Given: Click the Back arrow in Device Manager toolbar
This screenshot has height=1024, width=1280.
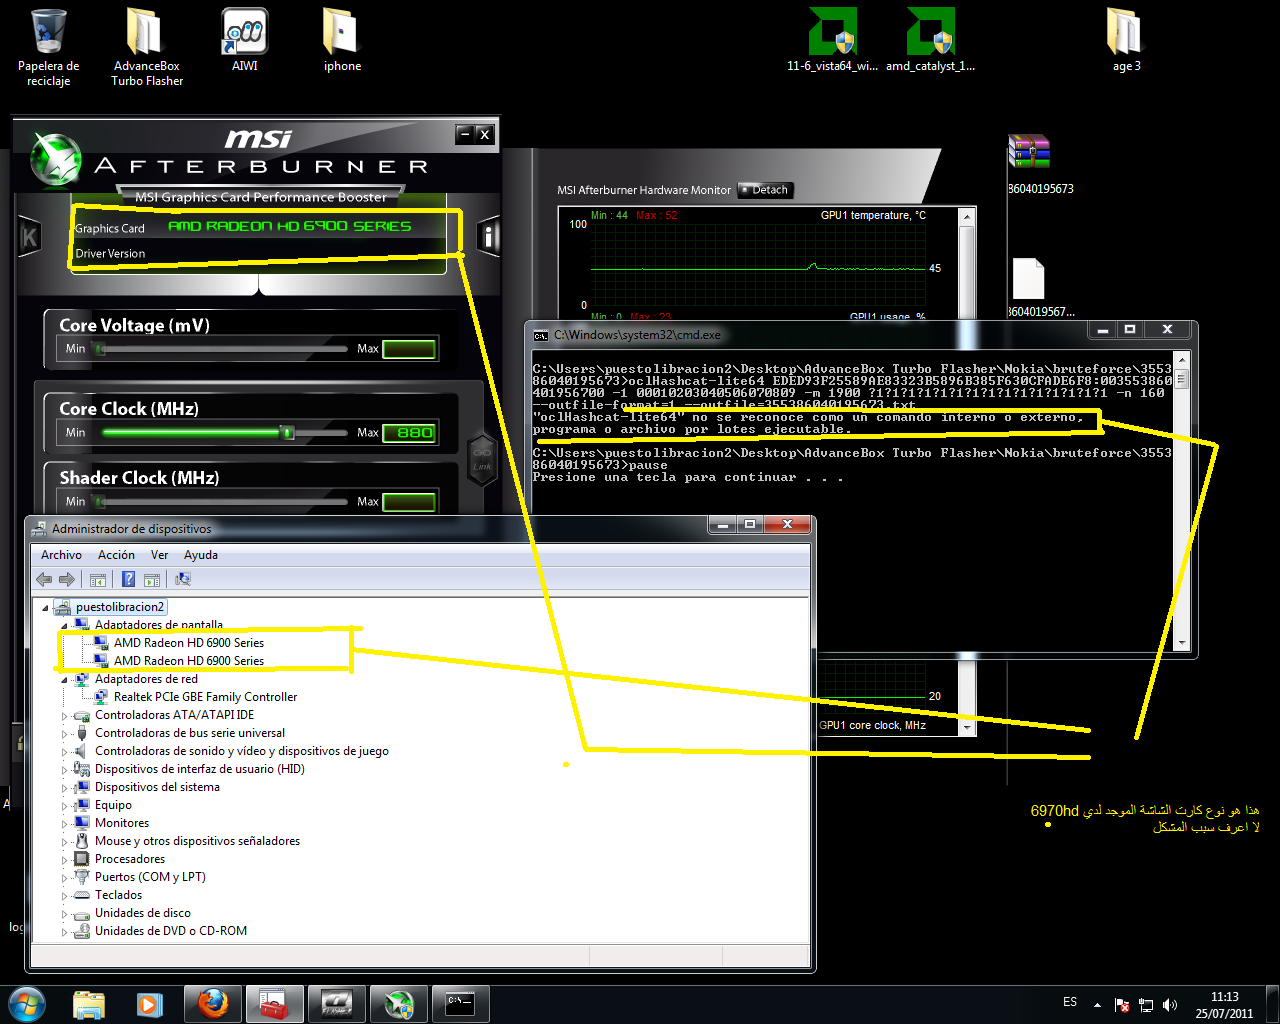Looking at the screenshot, I should click(44, 579).
